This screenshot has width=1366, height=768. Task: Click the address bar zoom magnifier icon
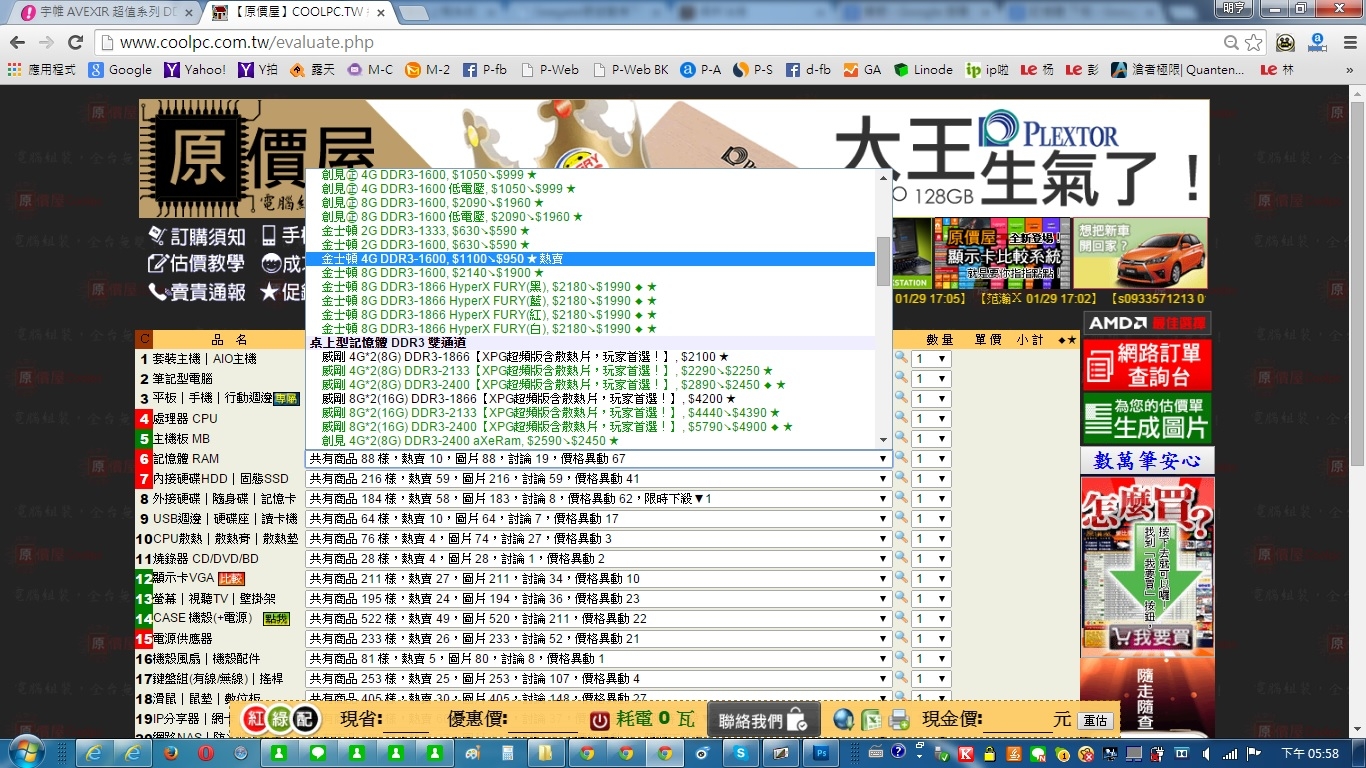pyautogui.click(x=1231, y=43)
